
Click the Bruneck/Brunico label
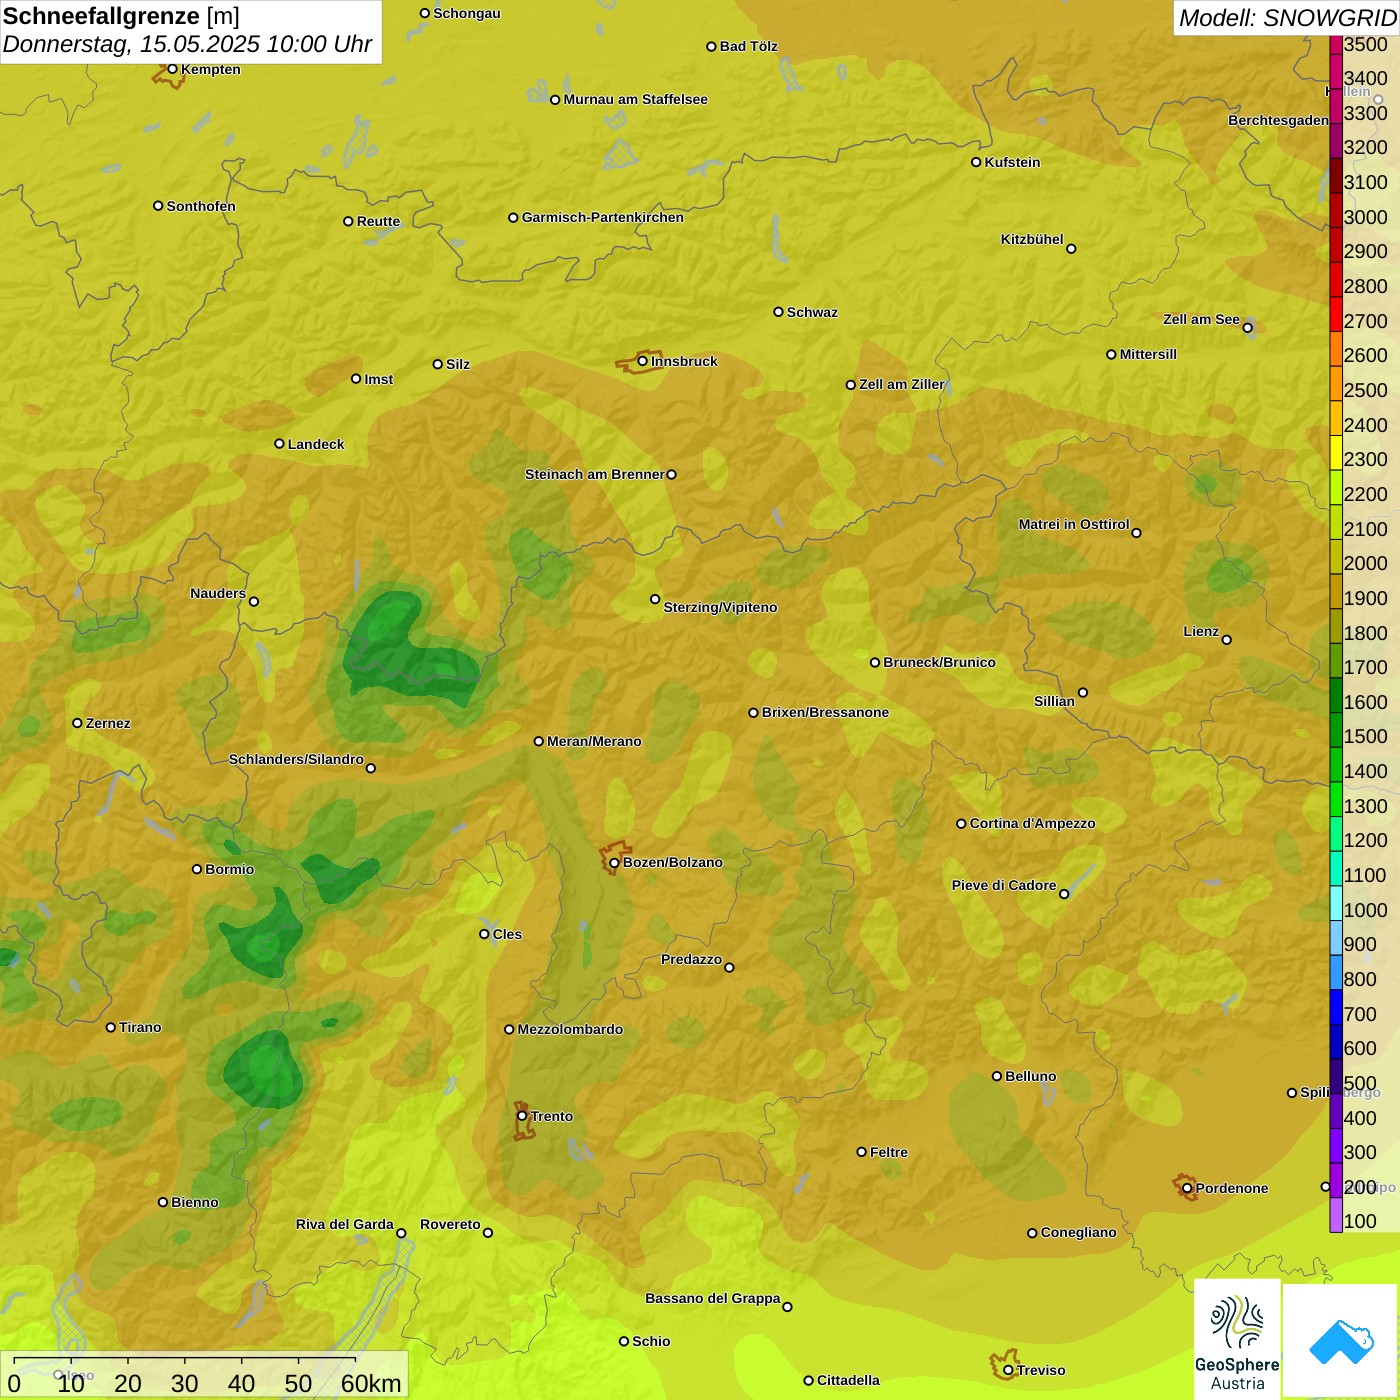coord(939,662)
